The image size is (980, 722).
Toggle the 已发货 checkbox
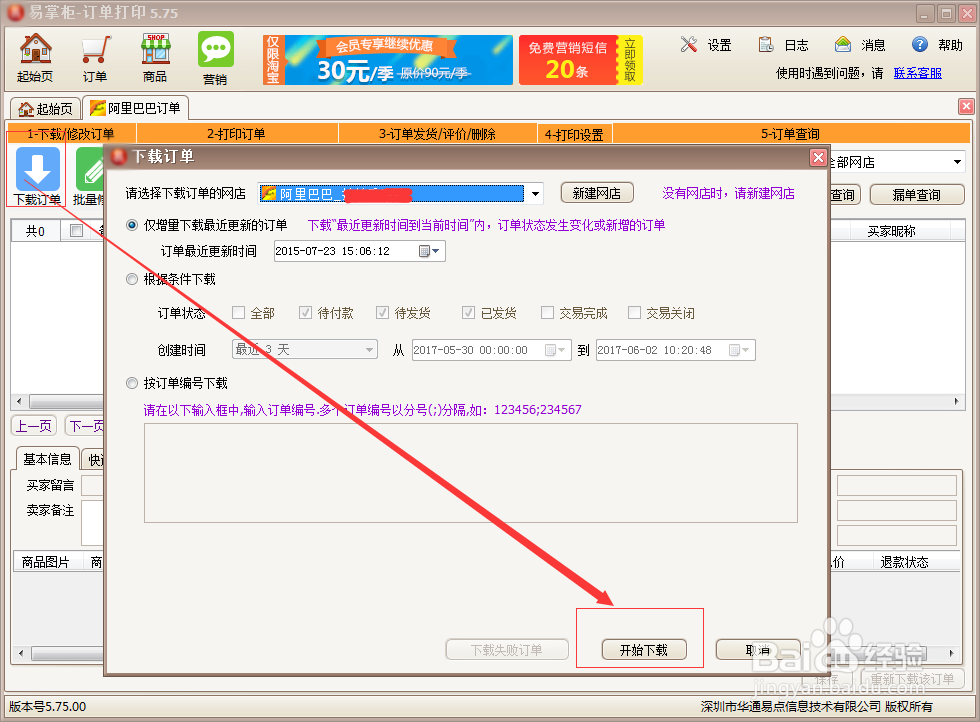click(x=468, y=313)
